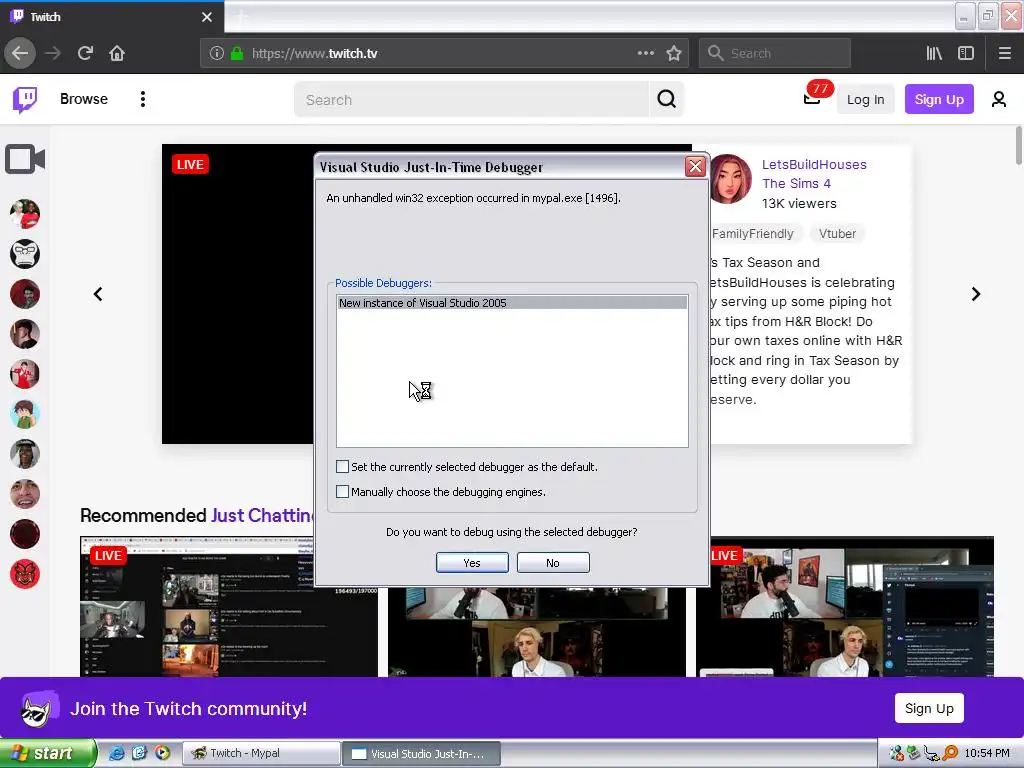This screenshot has width=1024, height=768.
Task: Open the LetsBuildHouses streamer avatar
Action: click(x=730, y=179)
